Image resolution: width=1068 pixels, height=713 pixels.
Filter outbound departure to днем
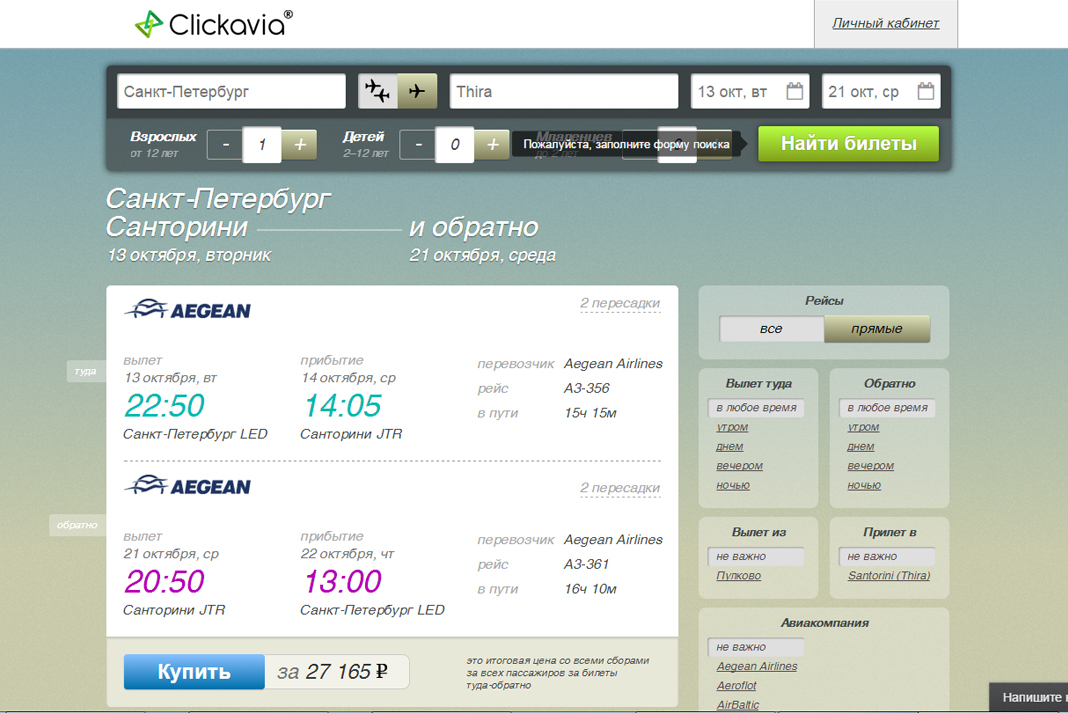(x=729, y=446)
